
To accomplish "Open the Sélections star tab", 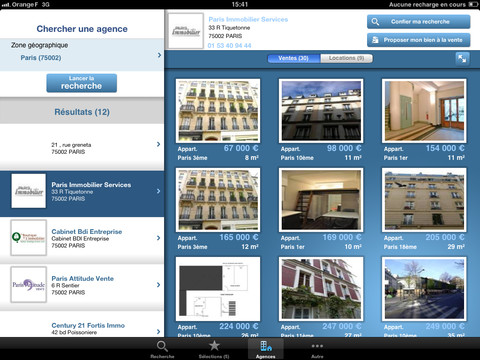I will click(214, 349).
